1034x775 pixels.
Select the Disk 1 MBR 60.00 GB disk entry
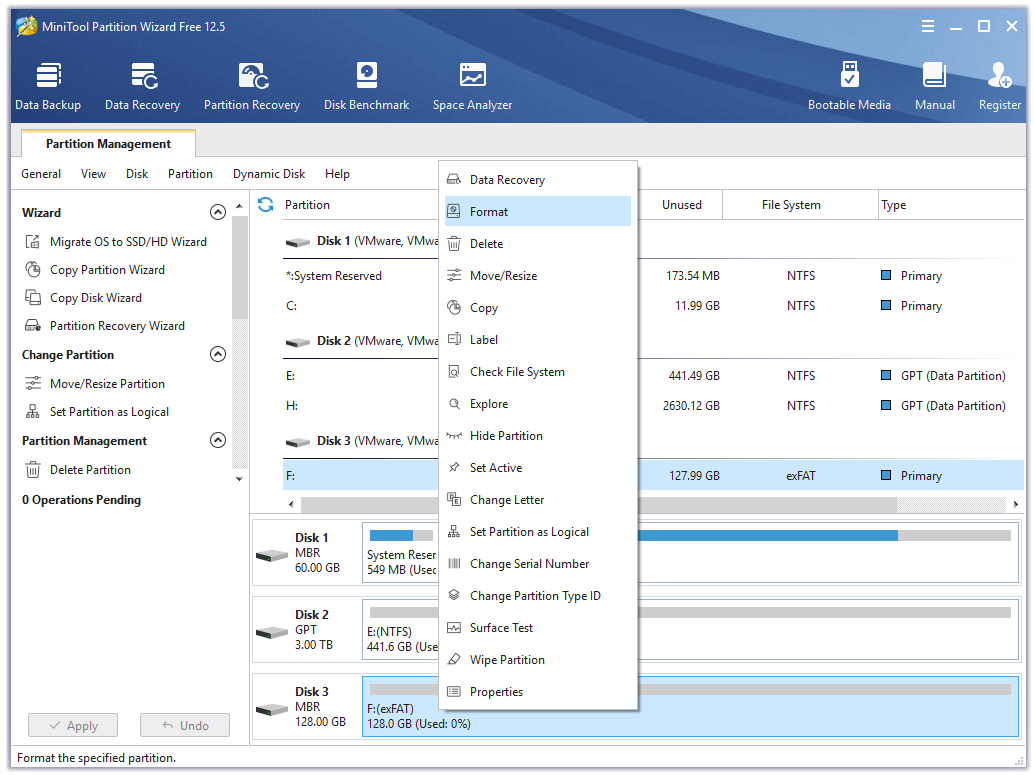307,553
